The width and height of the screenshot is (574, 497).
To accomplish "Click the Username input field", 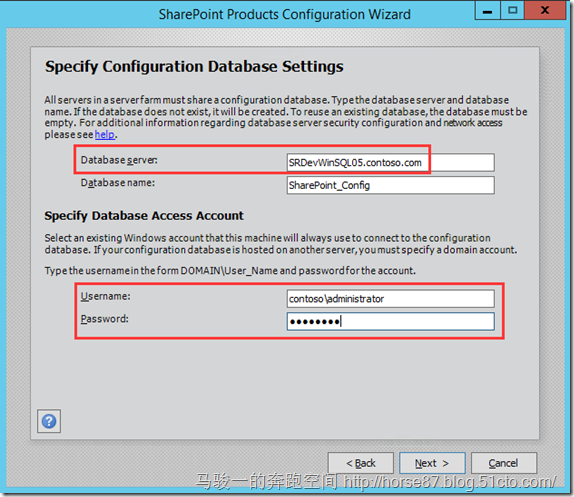I will coord(390,299).
